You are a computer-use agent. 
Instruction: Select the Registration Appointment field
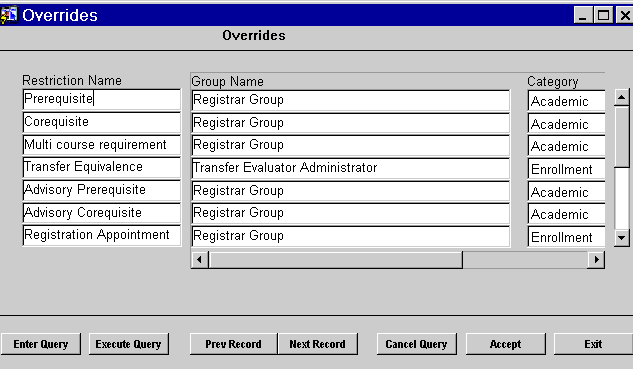pyautogui.click(x=102, y=235)
